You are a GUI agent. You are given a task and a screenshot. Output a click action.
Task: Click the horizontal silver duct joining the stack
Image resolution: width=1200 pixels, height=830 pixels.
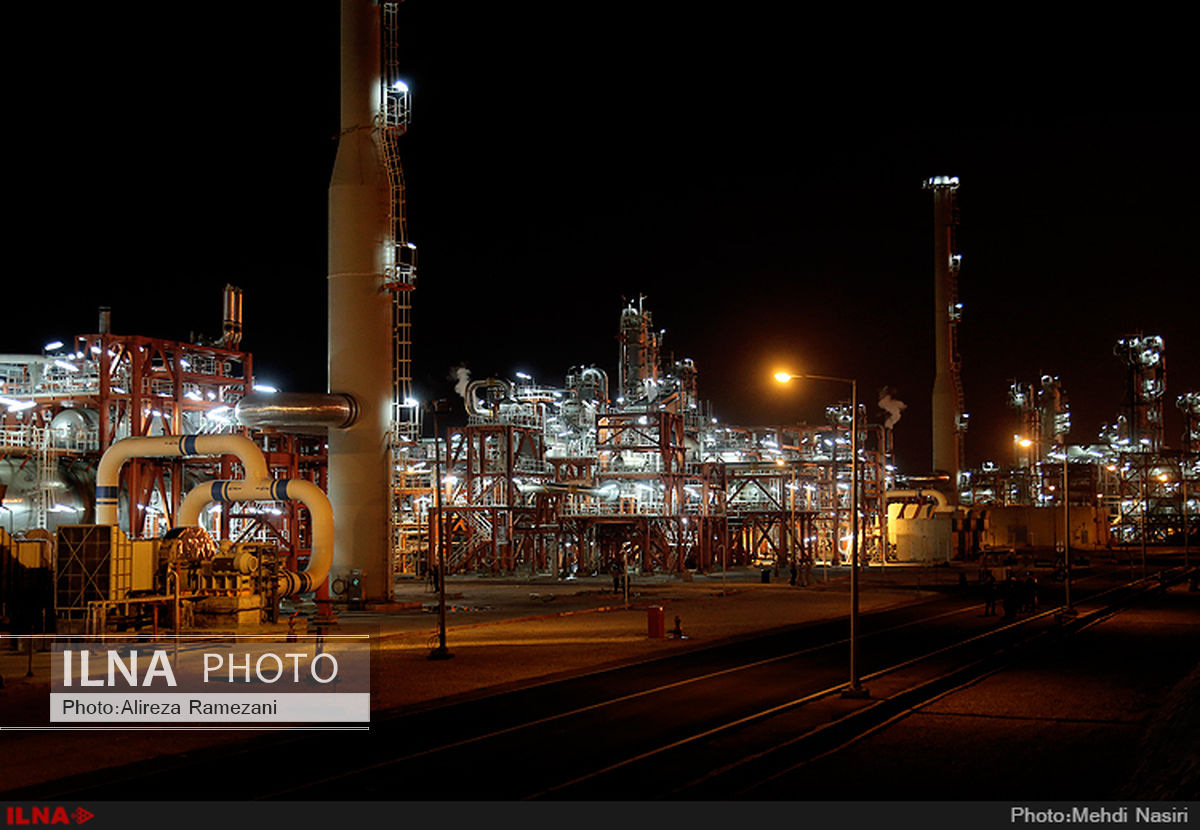click(297, 411)
